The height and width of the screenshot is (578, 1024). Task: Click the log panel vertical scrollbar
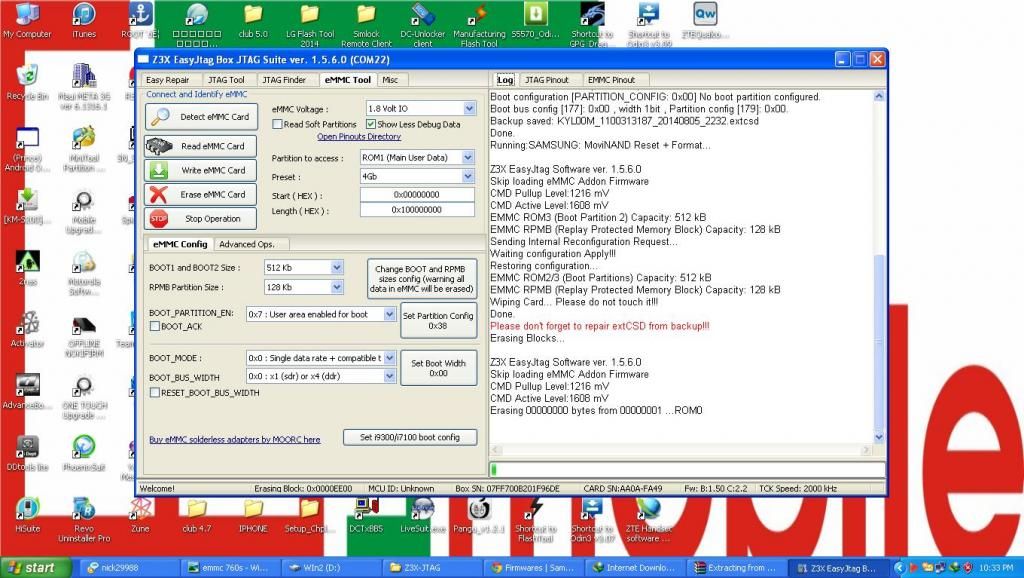[878, 266]
